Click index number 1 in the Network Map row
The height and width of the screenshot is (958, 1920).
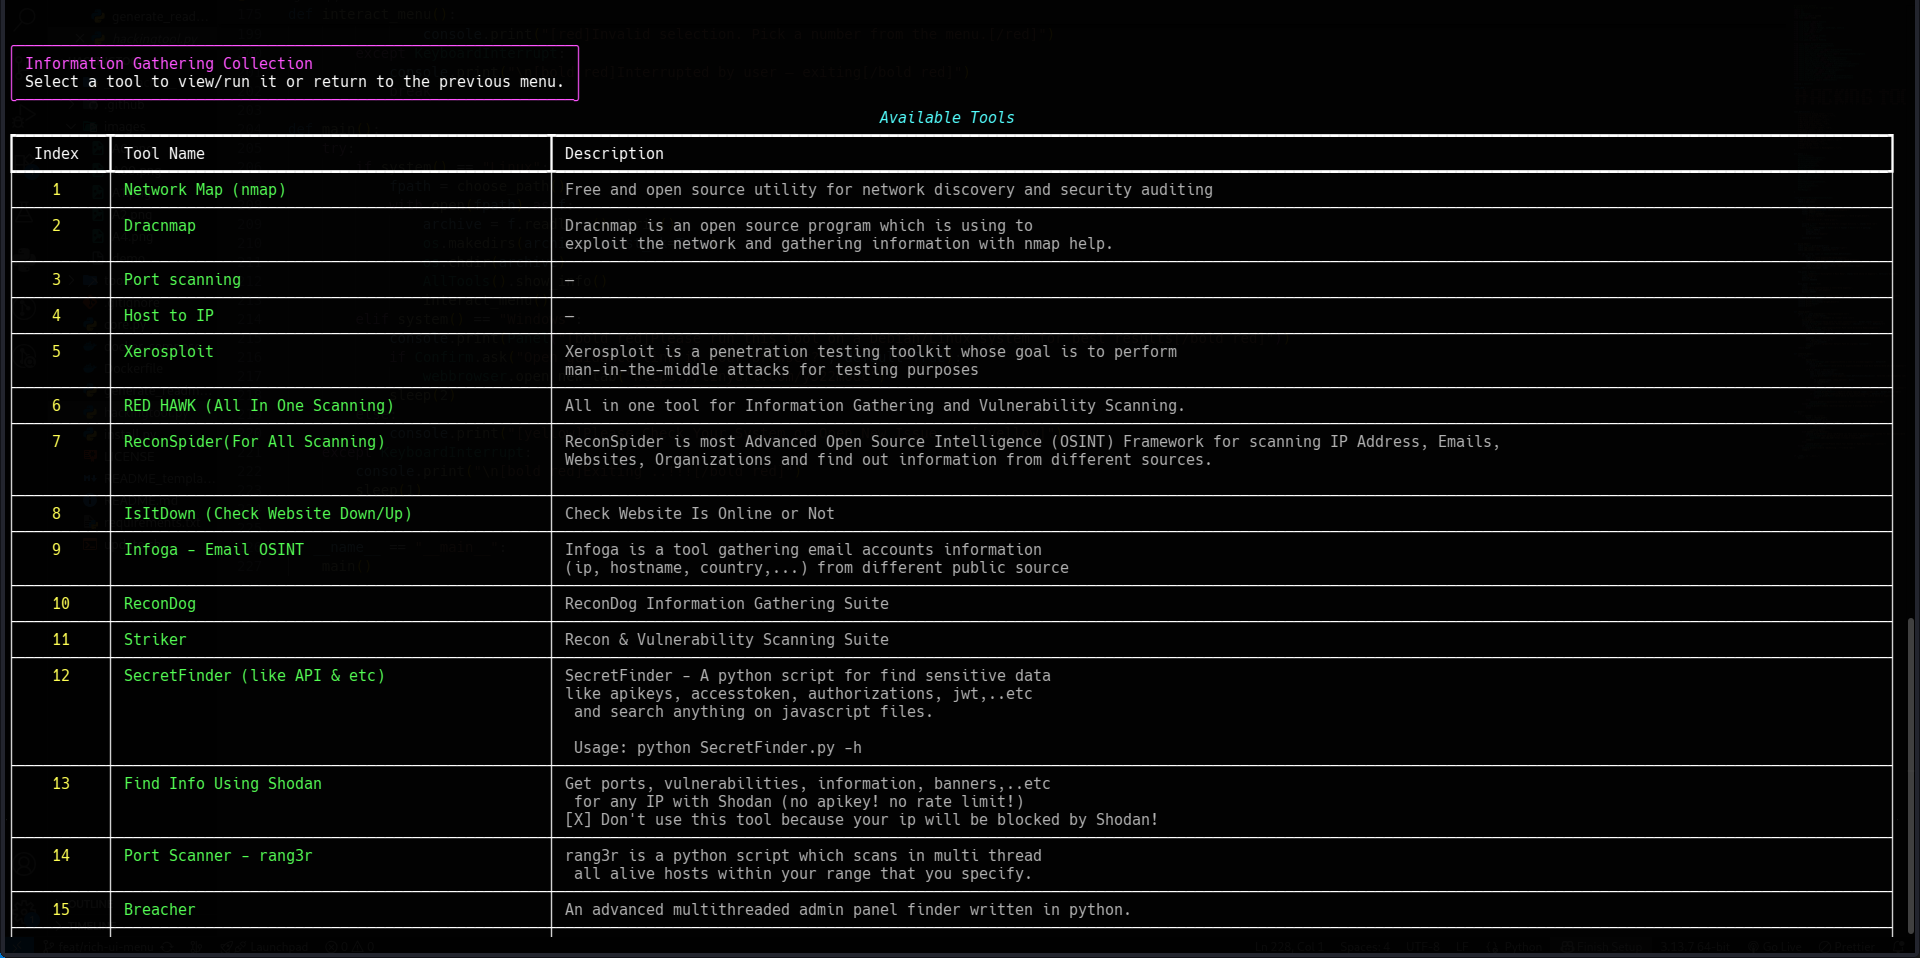click(x=56, y=190)
